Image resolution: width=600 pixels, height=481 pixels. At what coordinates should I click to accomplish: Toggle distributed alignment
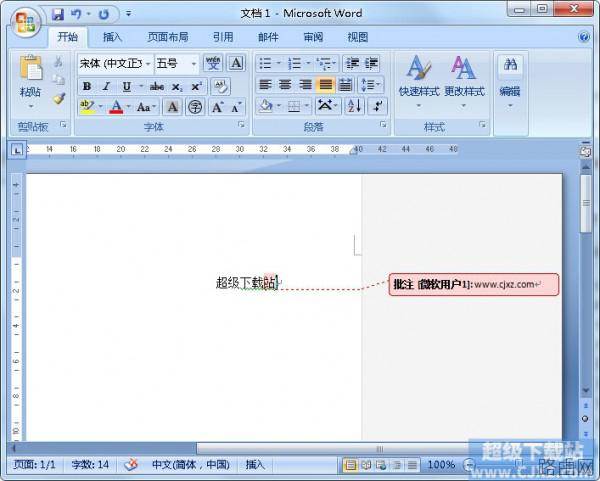pos(345,85)
